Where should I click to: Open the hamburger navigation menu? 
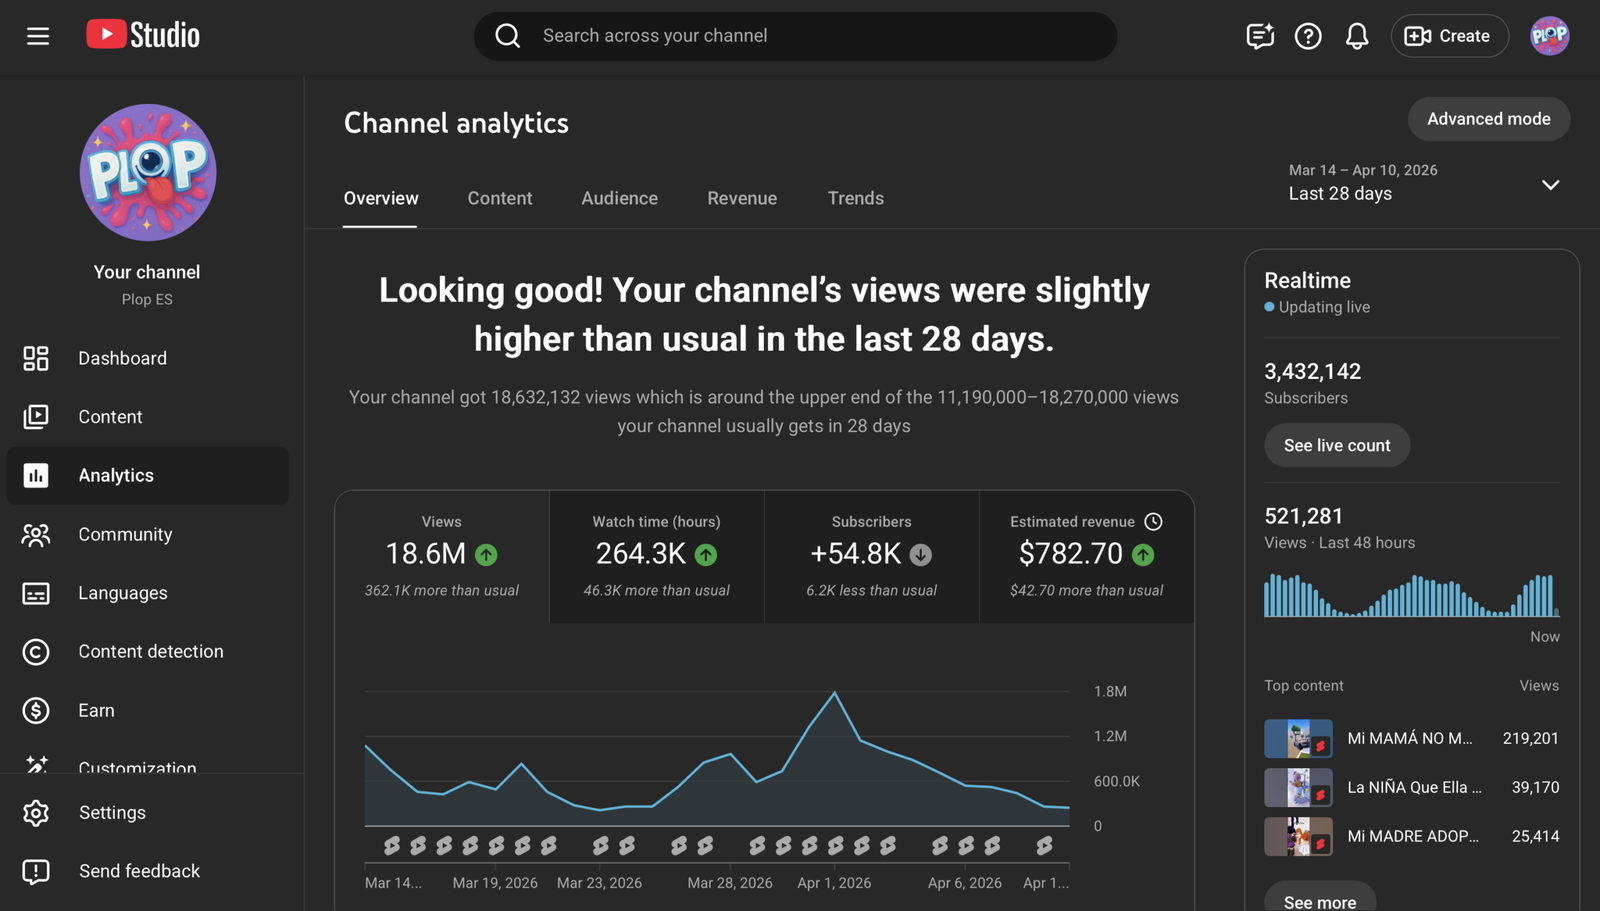point(38,36)
